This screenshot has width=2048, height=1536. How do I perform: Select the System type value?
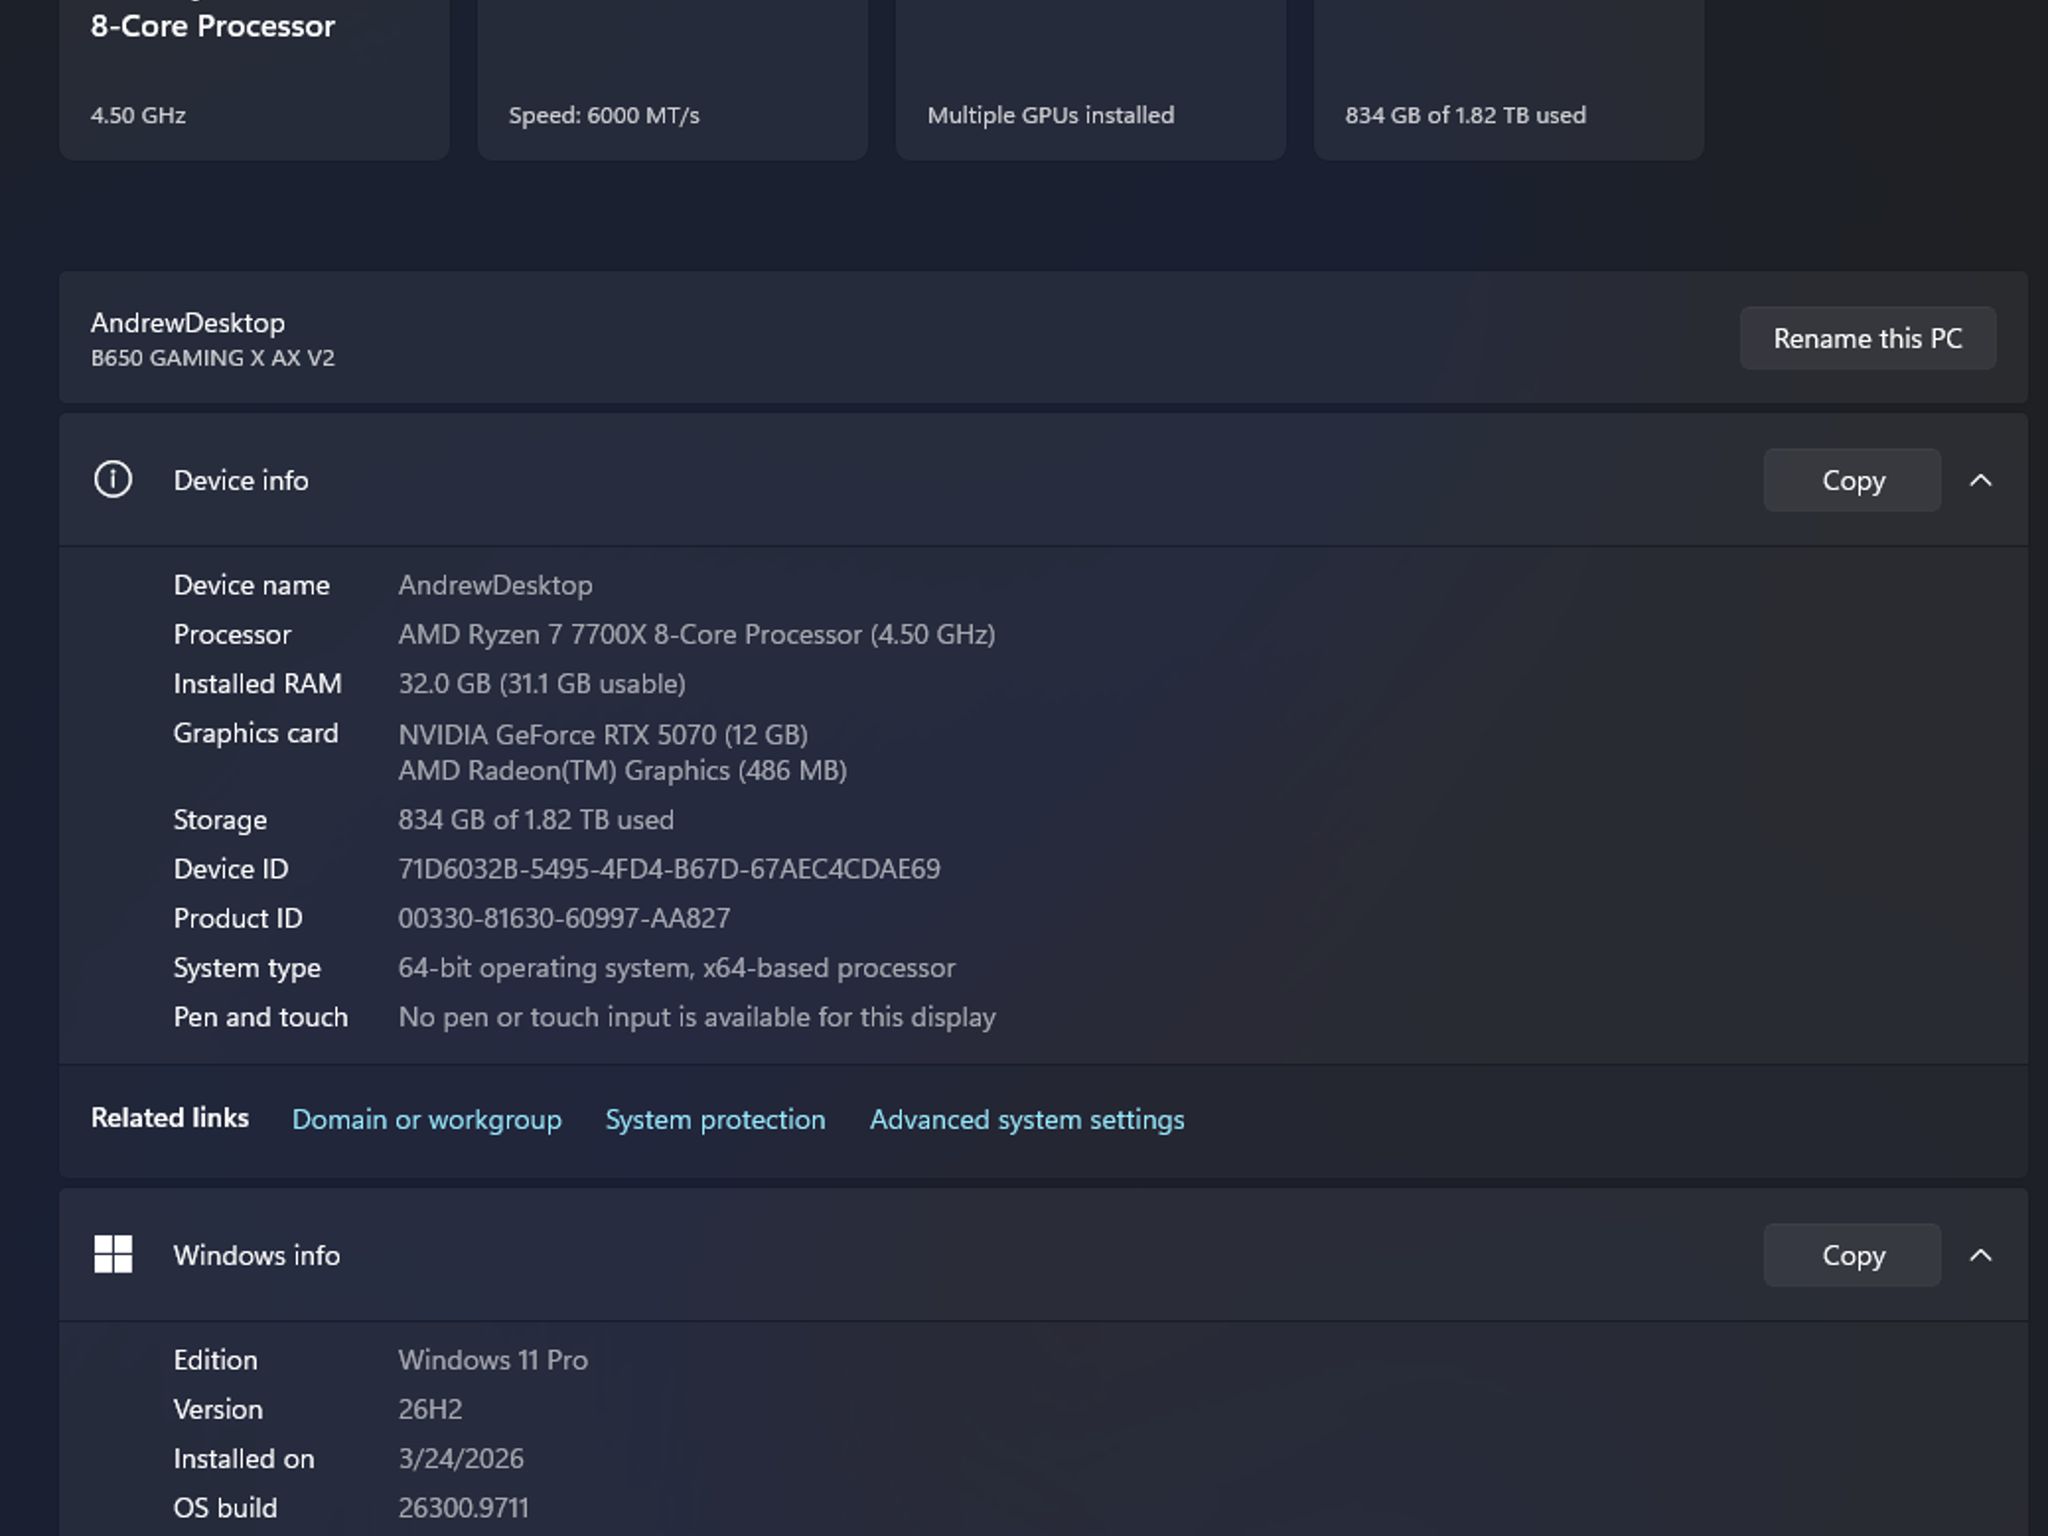pyautogui.click(x=677, y=967)
